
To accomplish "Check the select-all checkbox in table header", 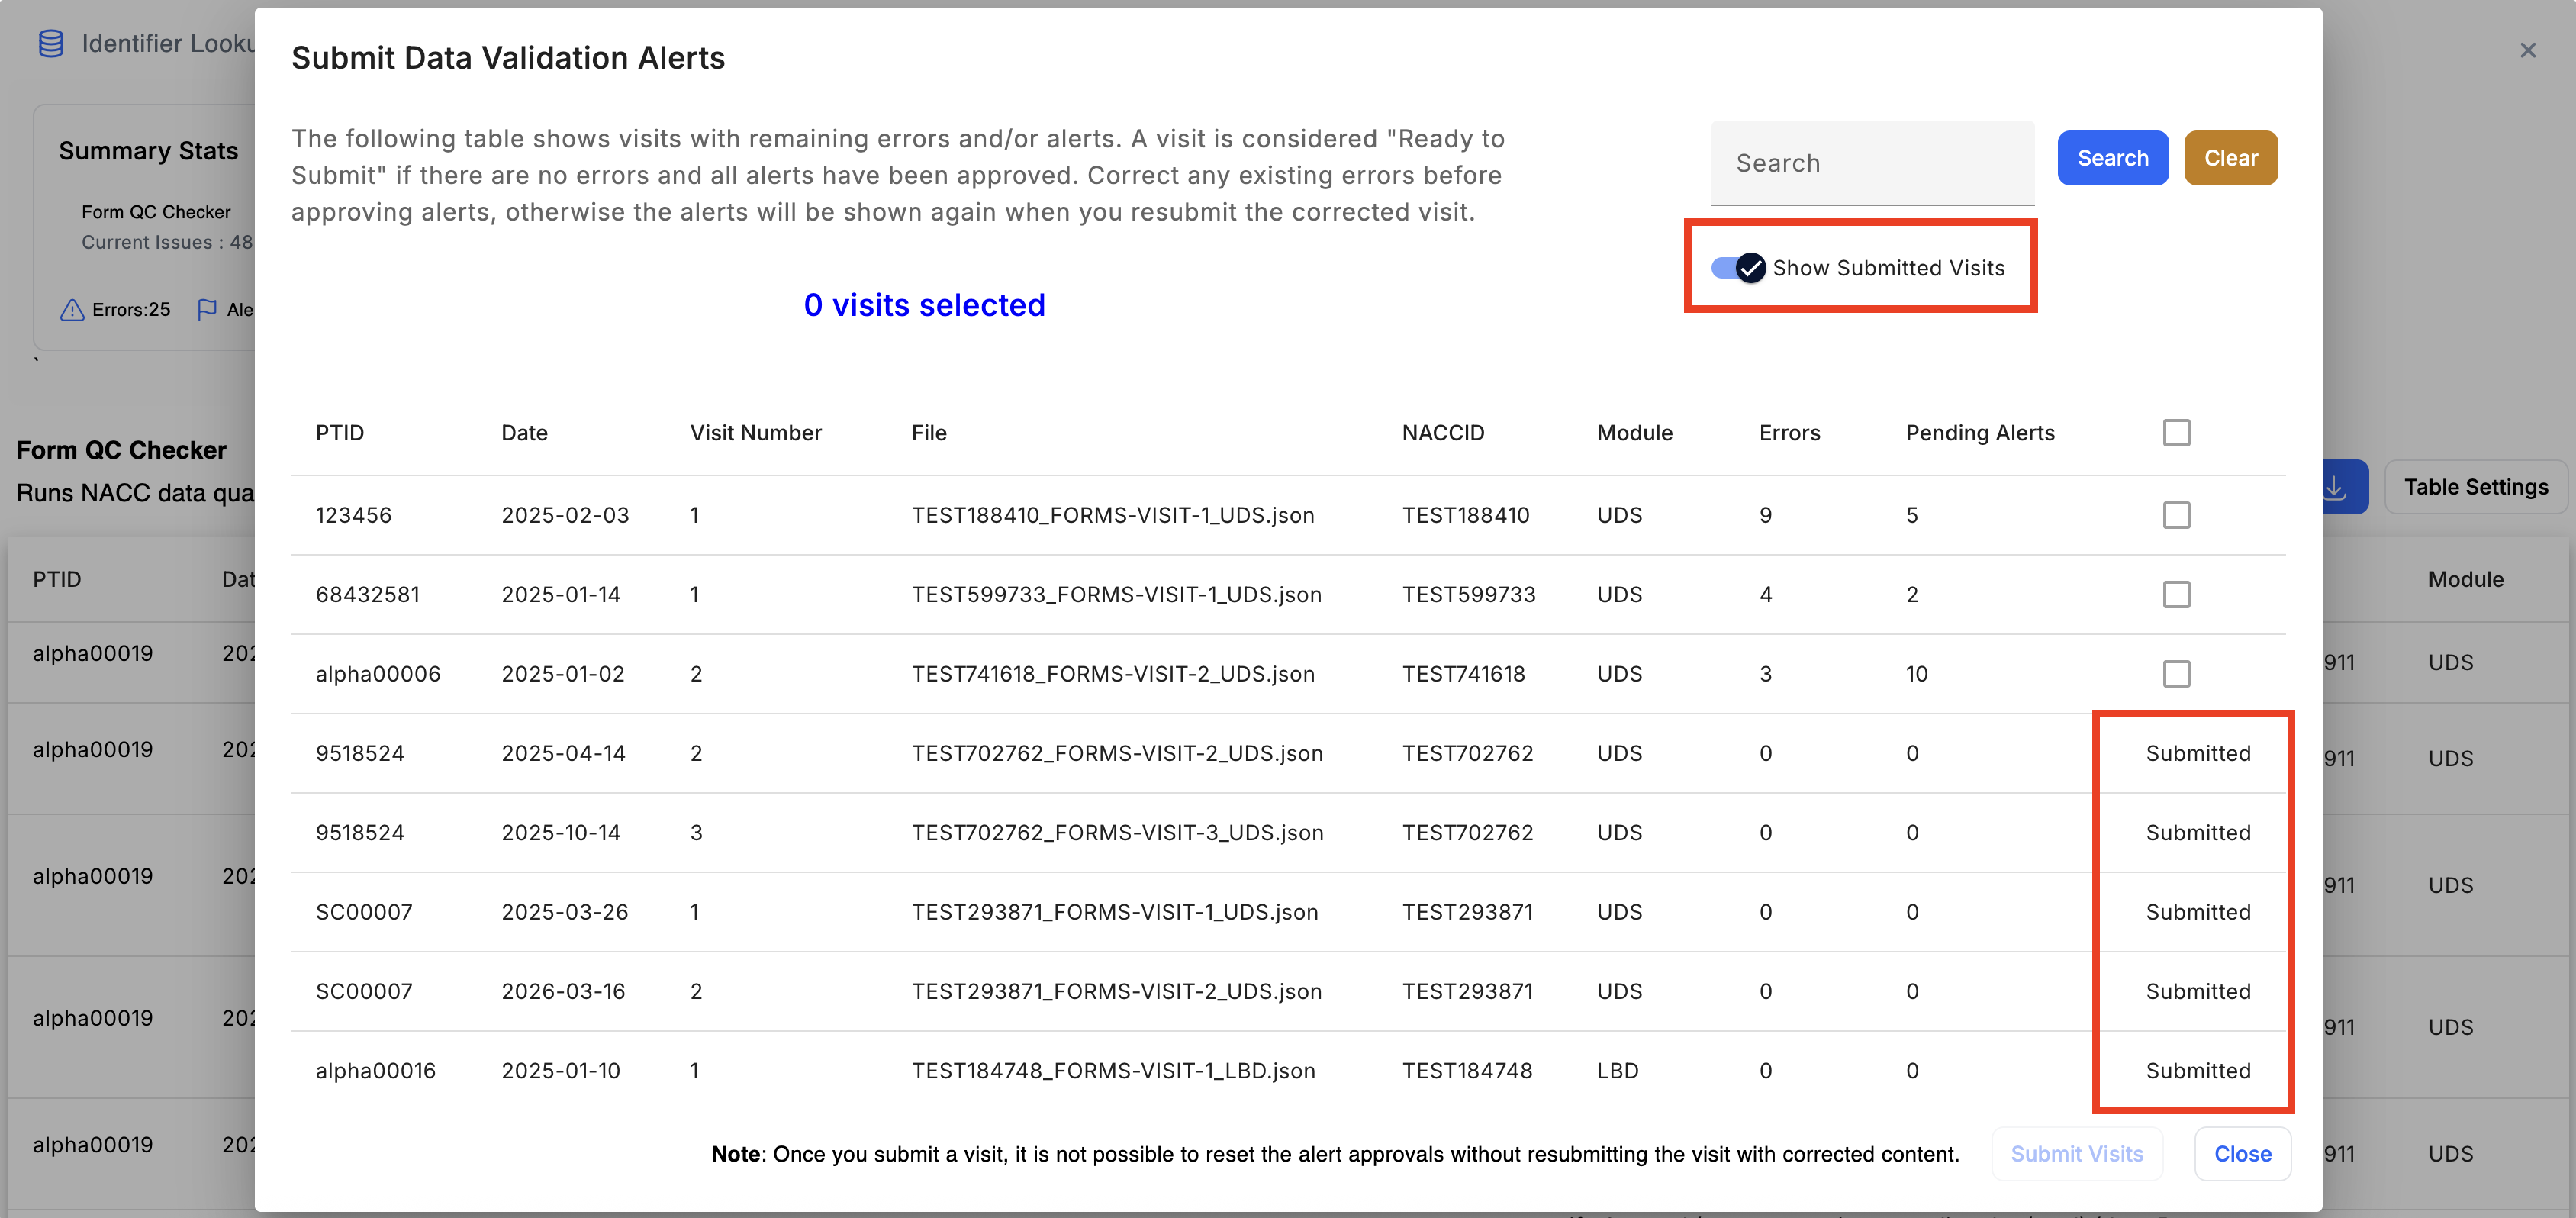I will click(2176, 433).
